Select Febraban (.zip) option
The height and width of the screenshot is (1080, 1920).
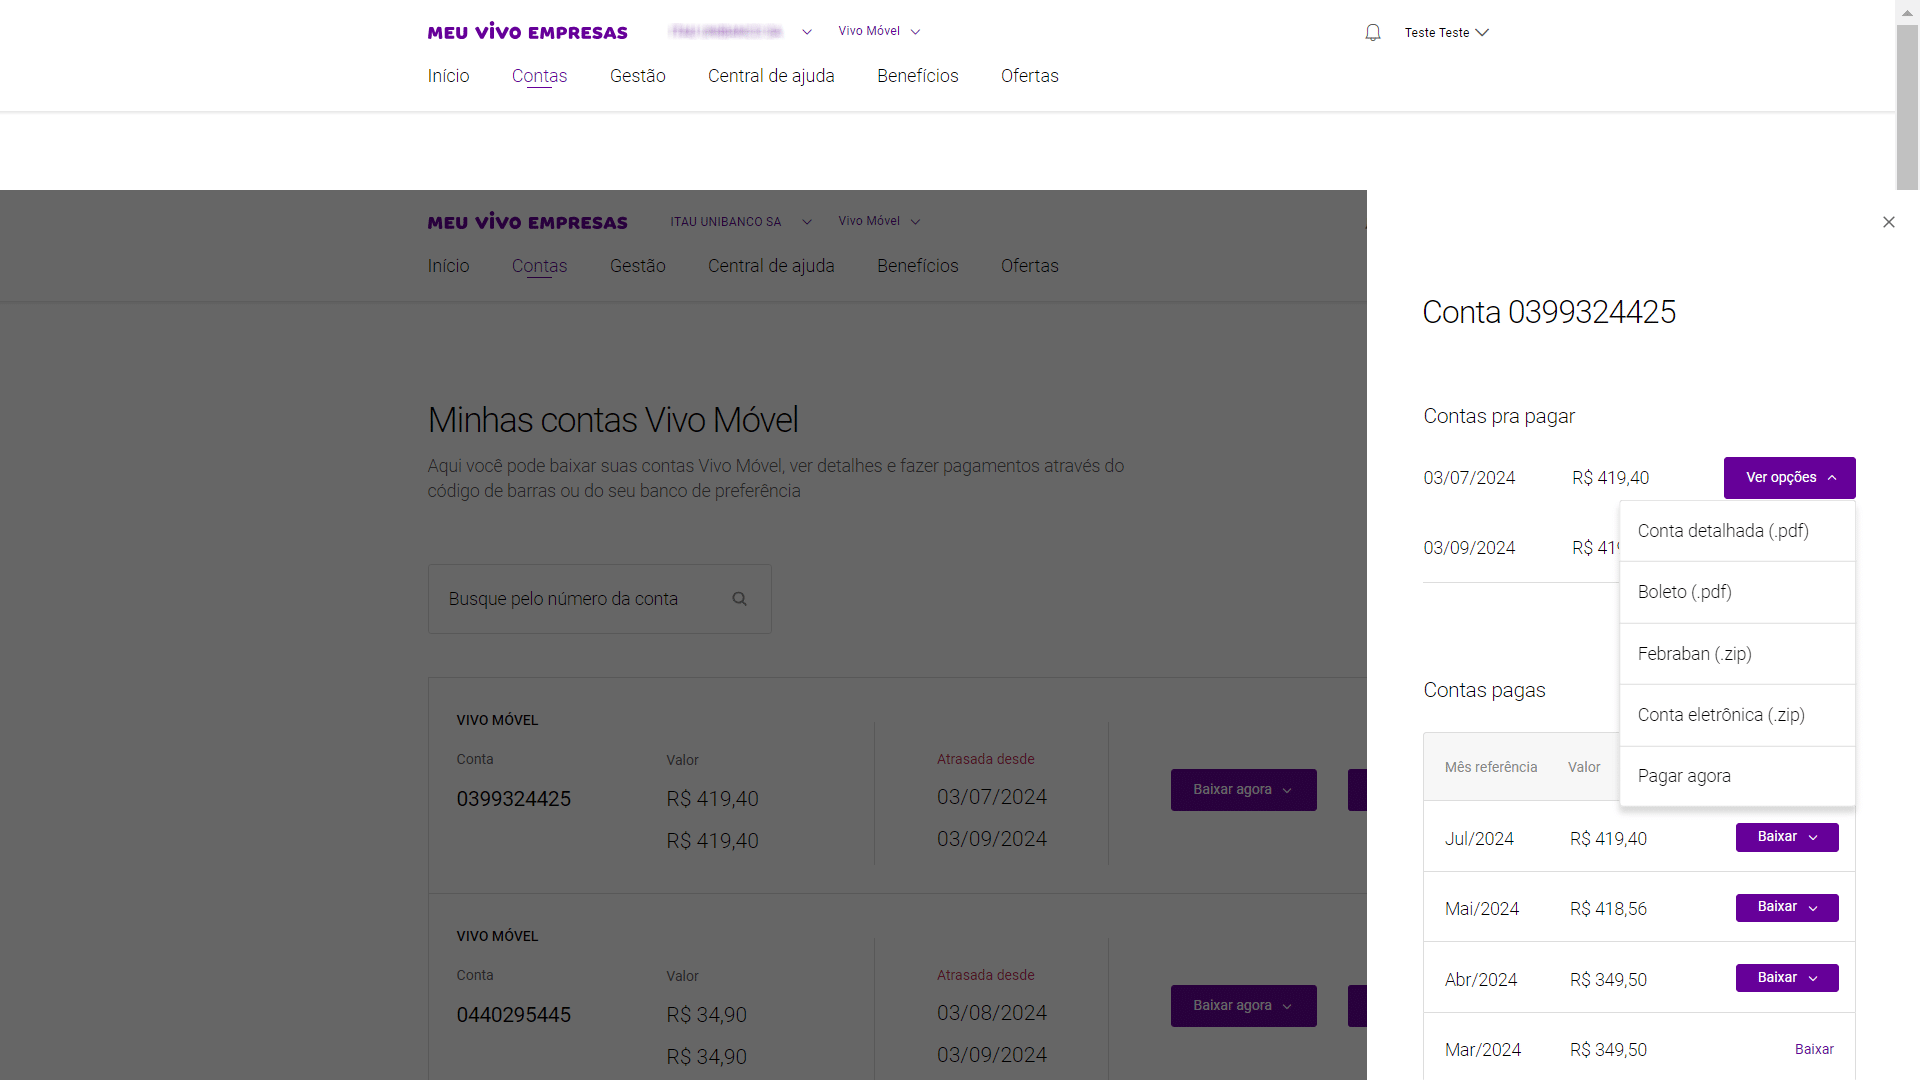point(1738,654)
